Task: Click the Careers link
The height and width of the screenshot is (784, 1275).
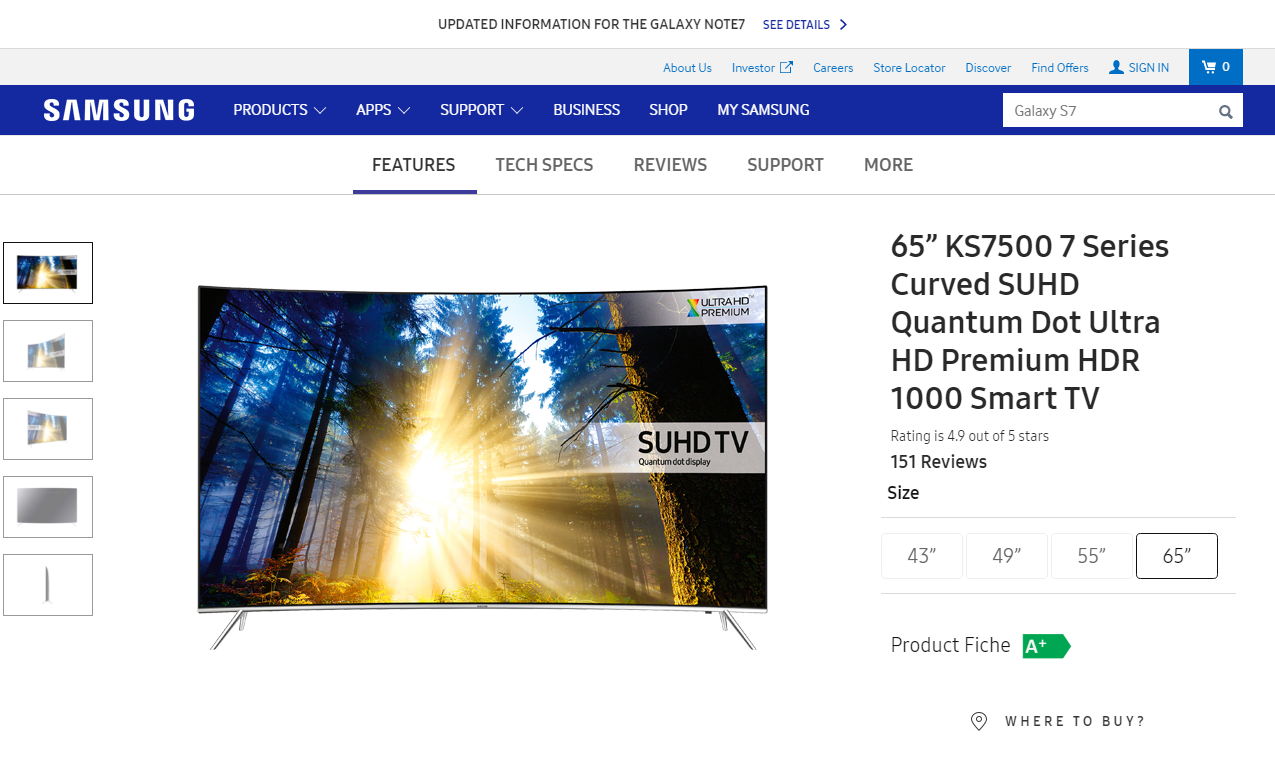Action: coord(833,68)
